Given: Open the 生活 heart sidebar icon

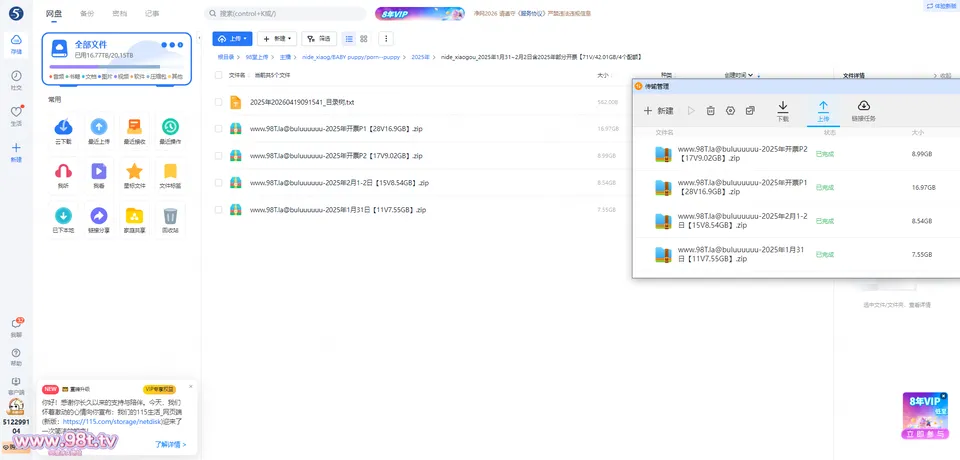Looking at the screenshot, I should click(17, 115).
